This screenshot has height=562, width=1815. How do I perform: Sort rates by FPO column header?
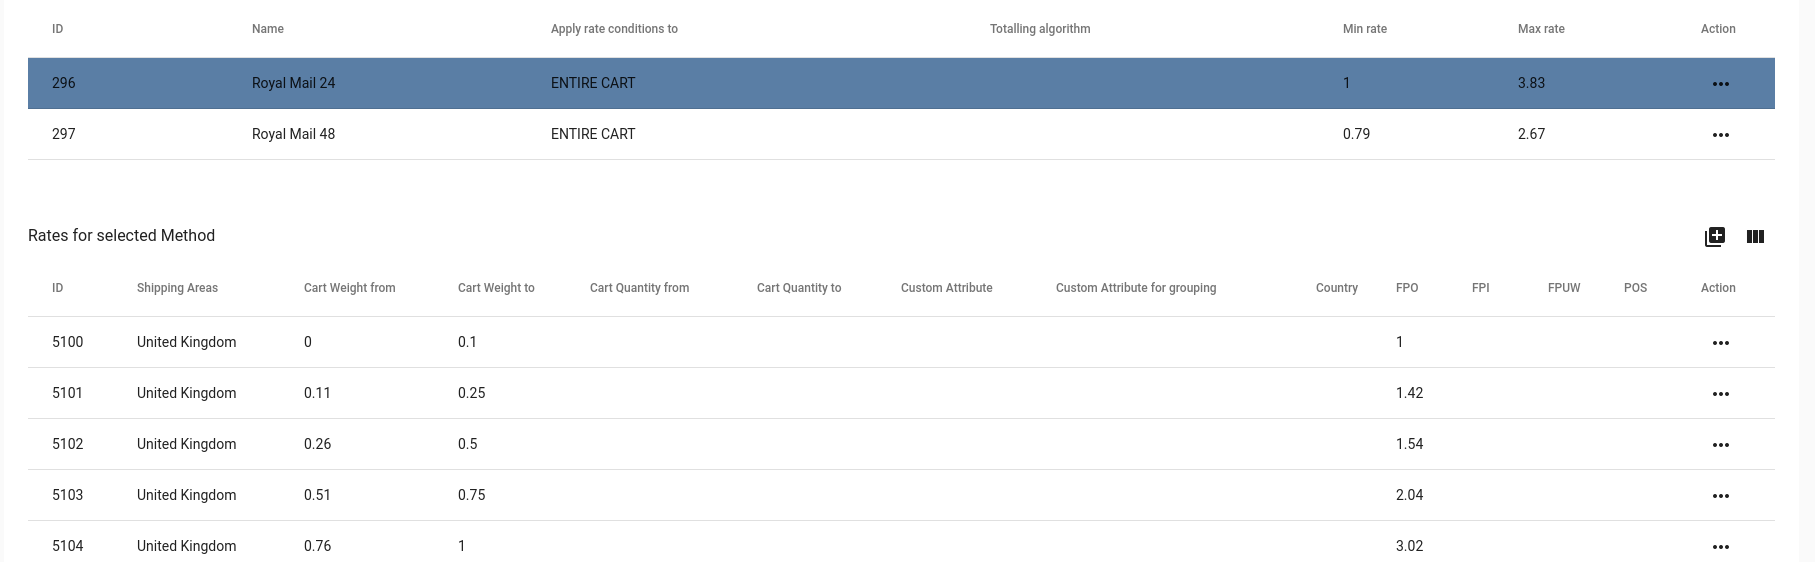[1407, 288]
